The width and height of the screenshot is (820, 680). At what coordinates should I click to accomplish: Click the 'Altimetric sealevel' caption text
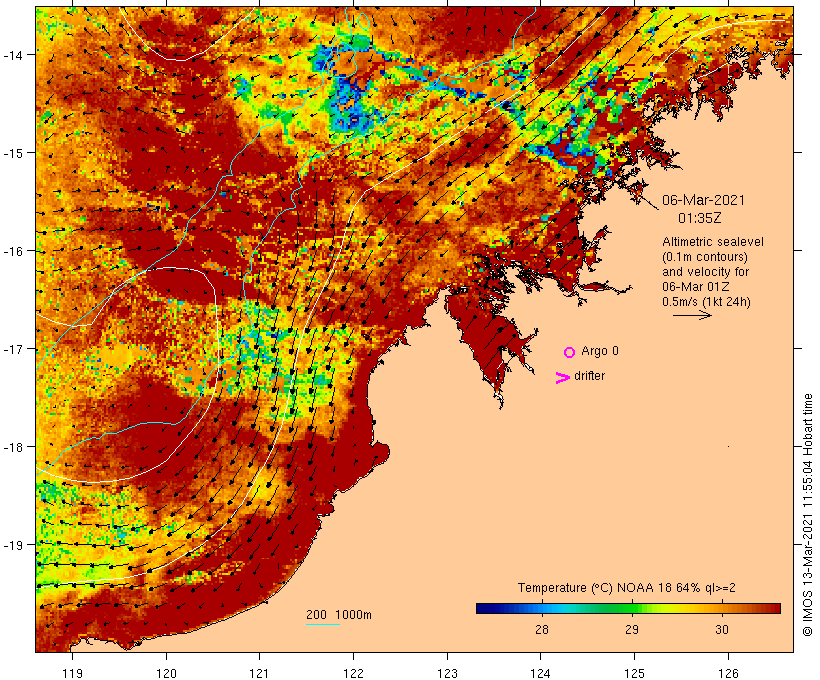coord(713,242)
